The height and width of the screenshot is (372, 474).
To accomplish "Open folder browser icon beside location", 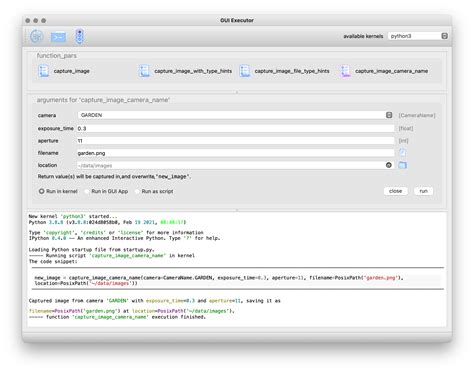I will [403, 165].
